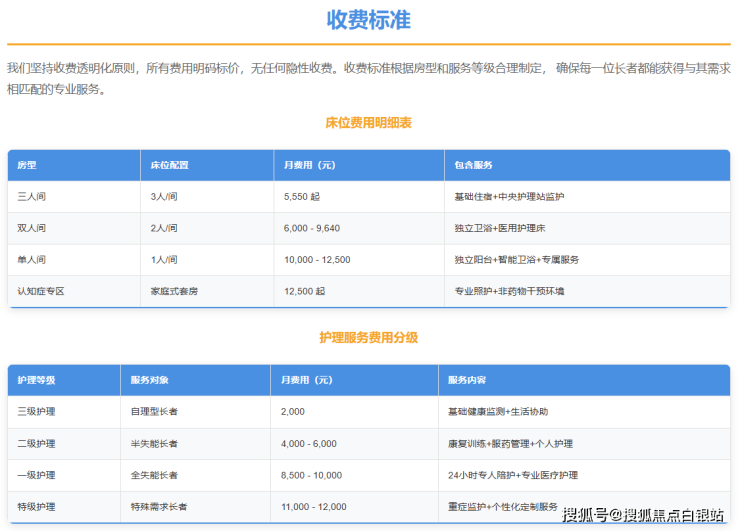This screenshot has width=740, height=531.
Task: Click the 半失能长者 cell
Action: 154,443
